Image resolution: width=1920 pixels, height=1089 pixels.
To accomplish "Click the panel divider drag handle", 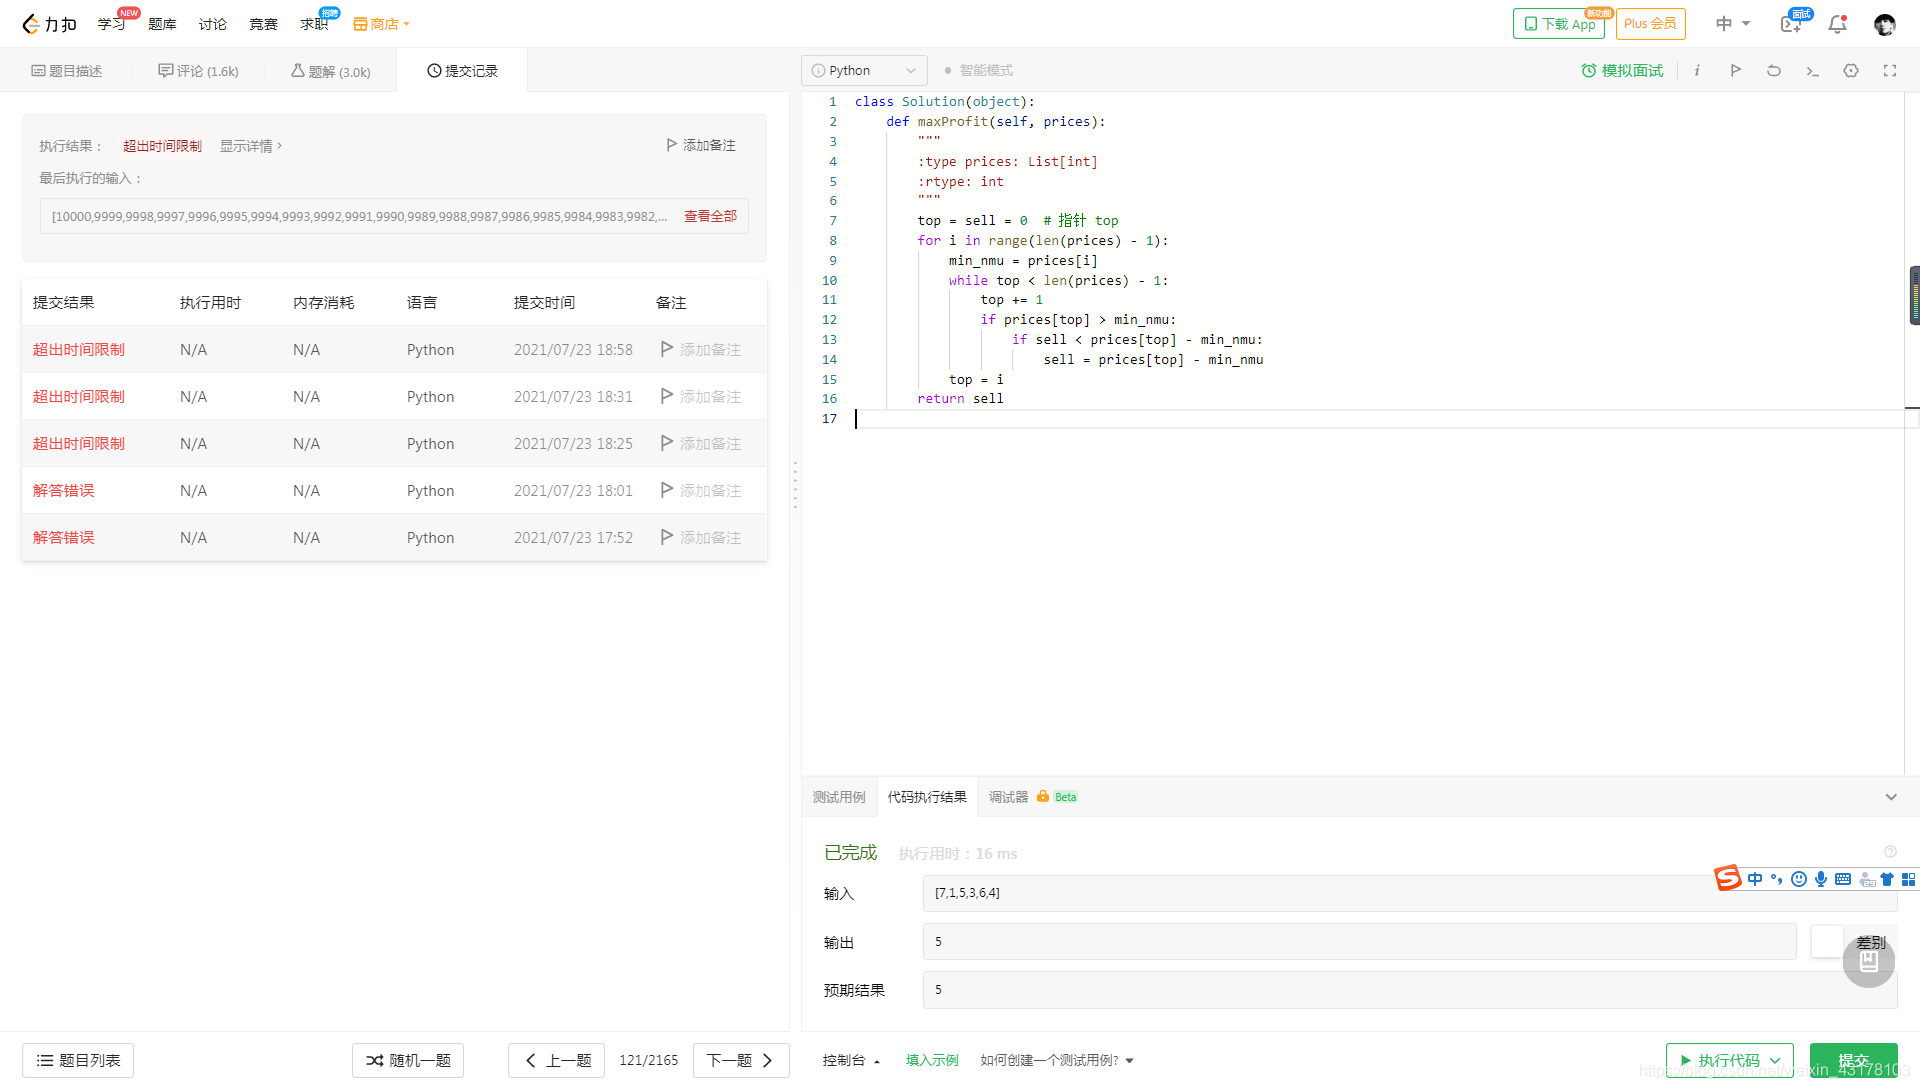I will pos(795,486).
